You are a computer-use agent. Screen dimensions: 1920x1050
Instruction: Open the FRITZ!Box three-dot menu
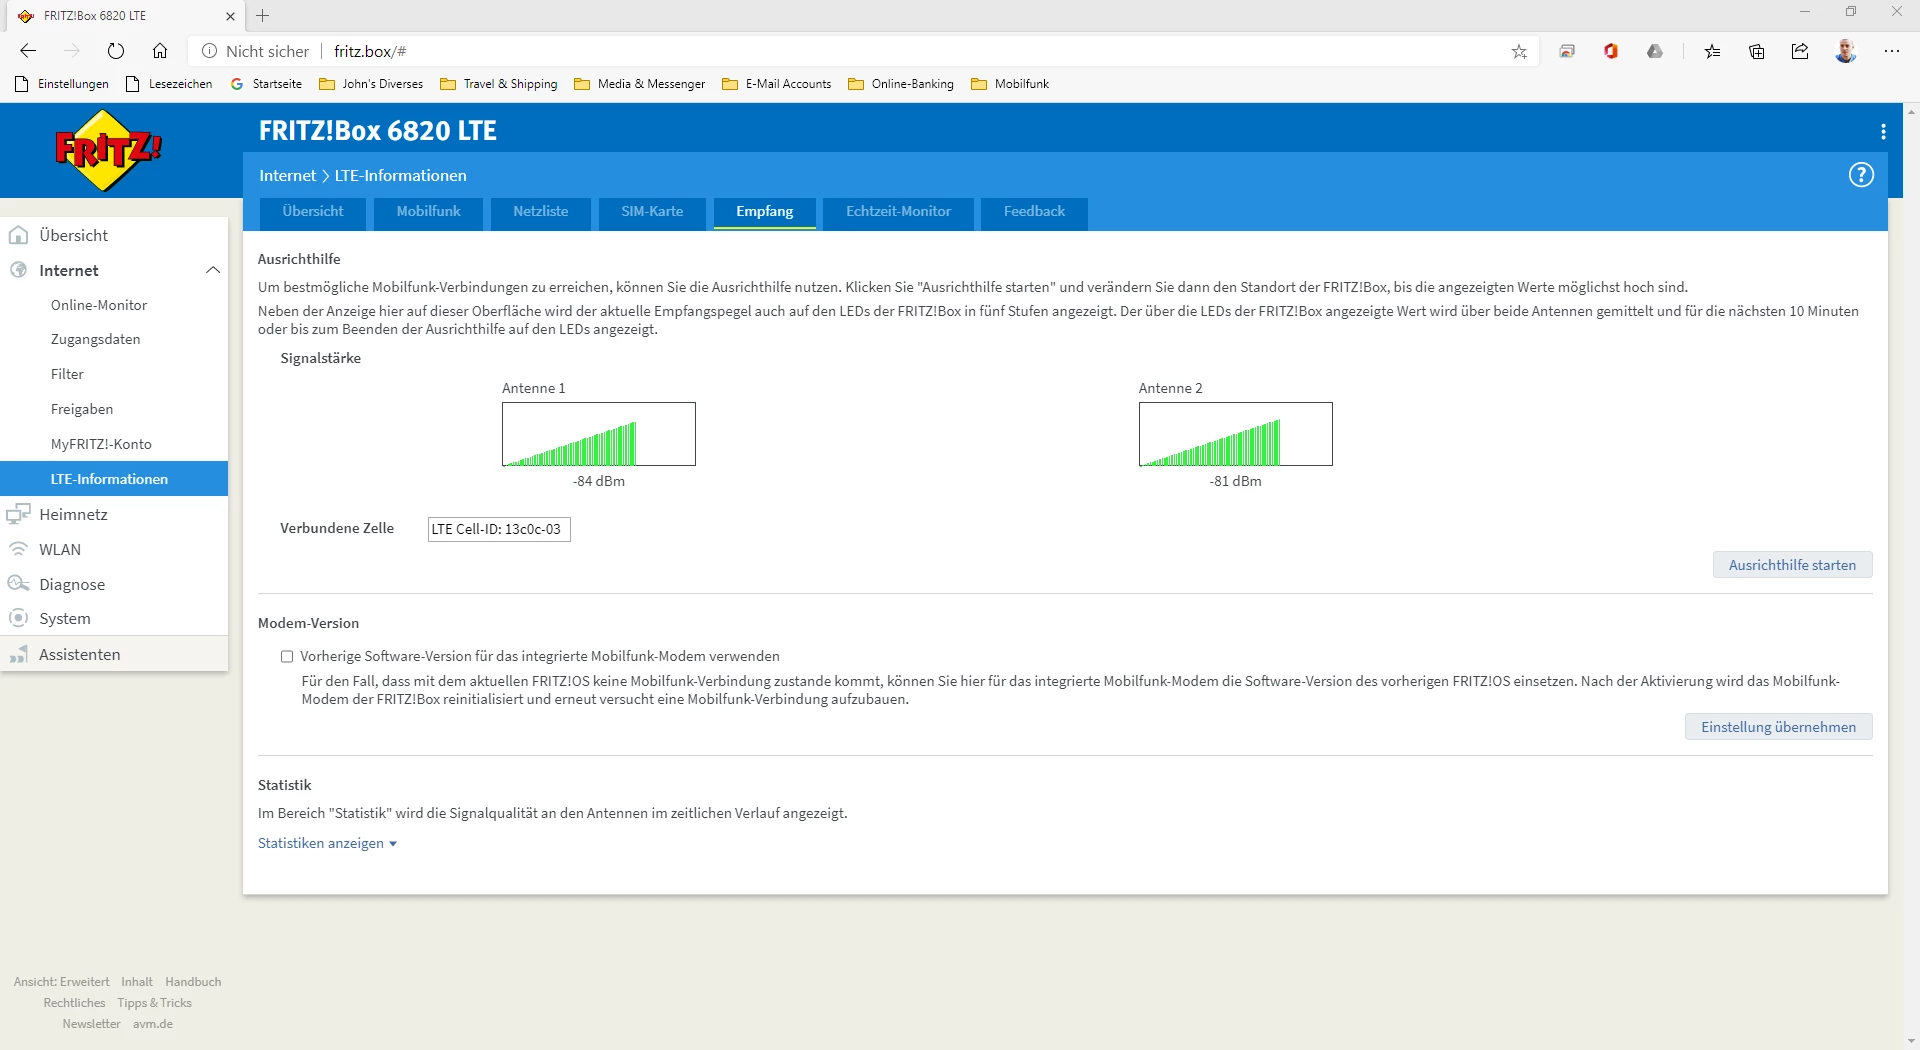pyautogui.click(x=1883, y=131)
